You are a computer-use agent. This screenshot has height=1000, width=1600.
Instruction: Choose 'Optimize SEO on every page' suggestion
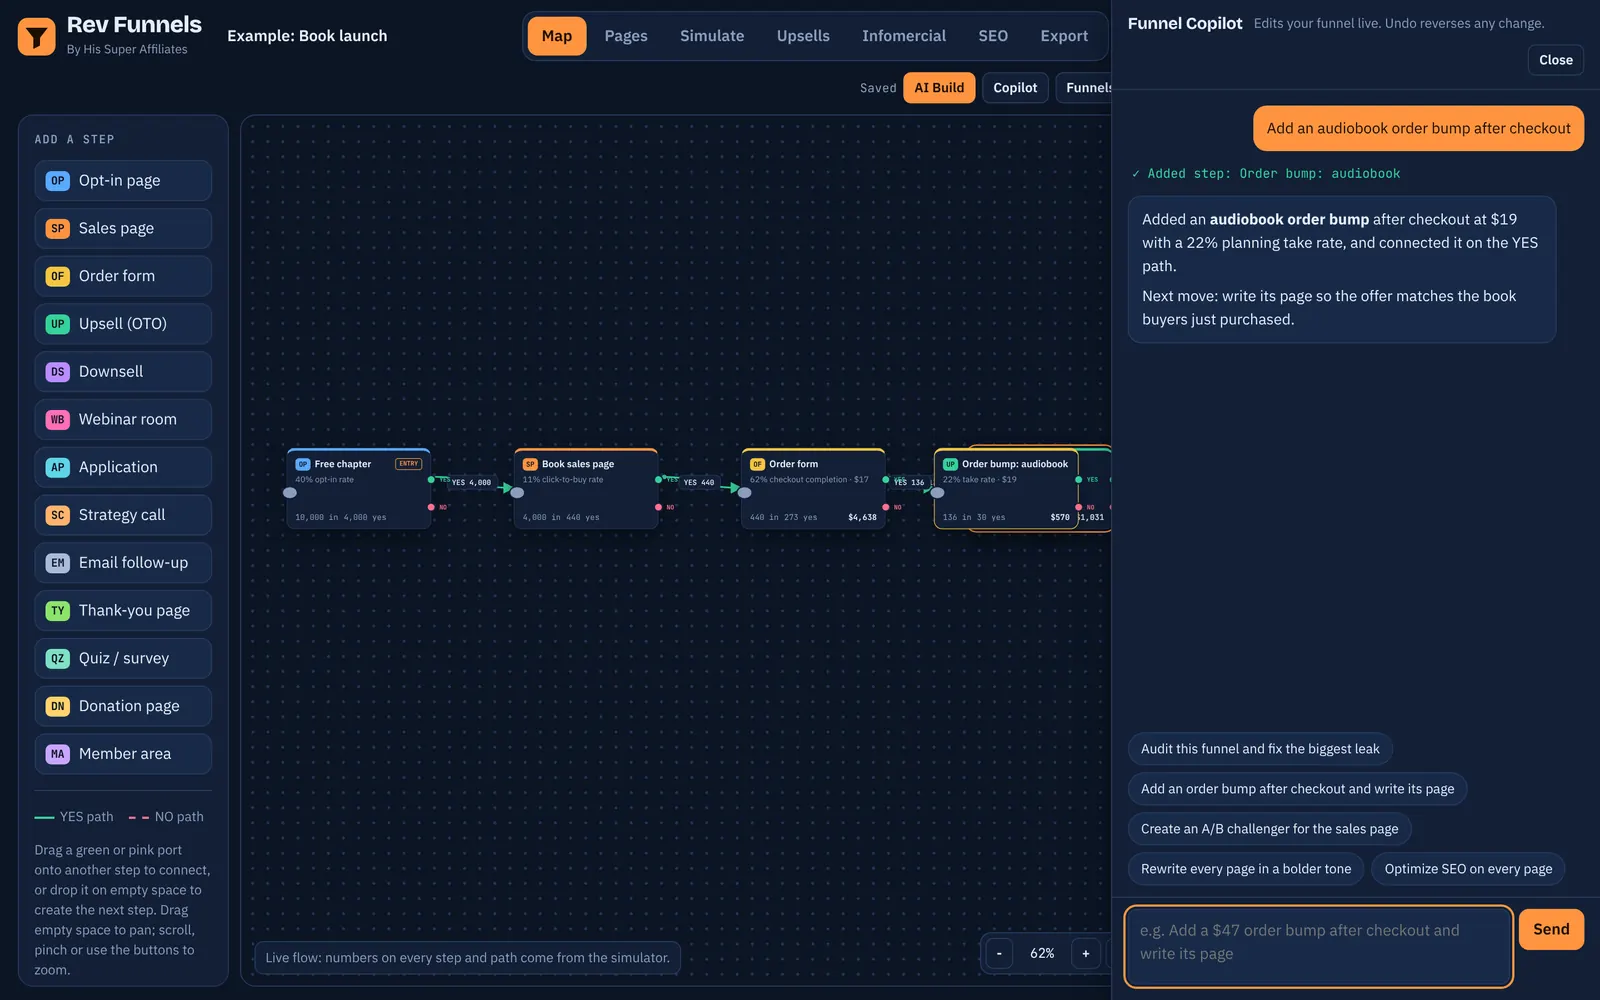coord(1468,869)
